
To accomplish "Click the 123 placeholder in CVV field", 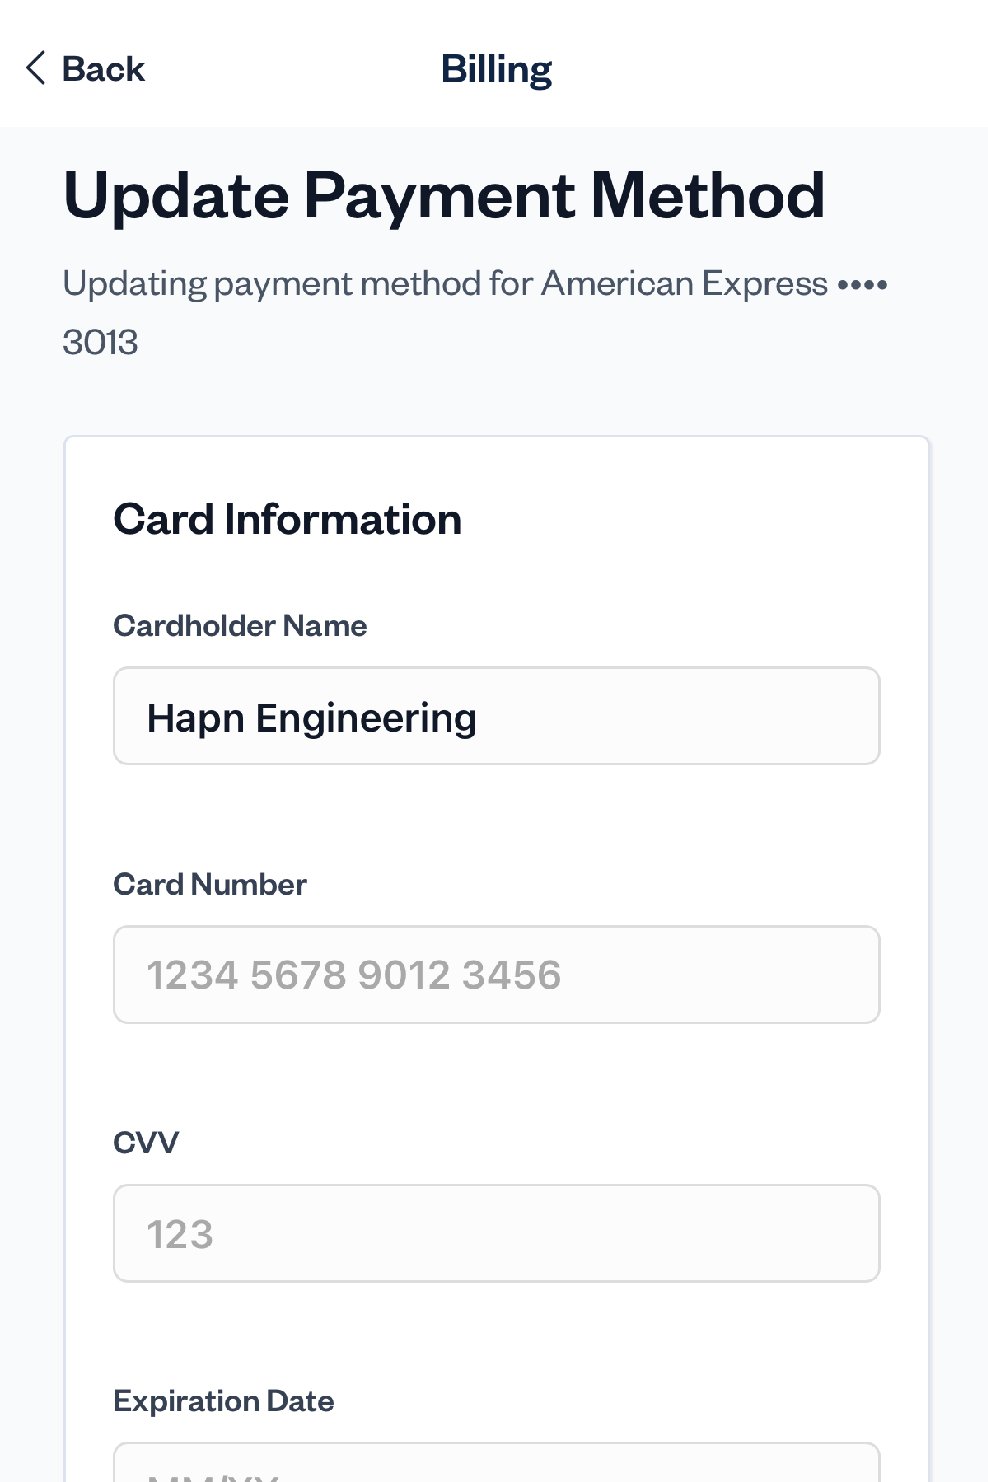I will 180,1235.
